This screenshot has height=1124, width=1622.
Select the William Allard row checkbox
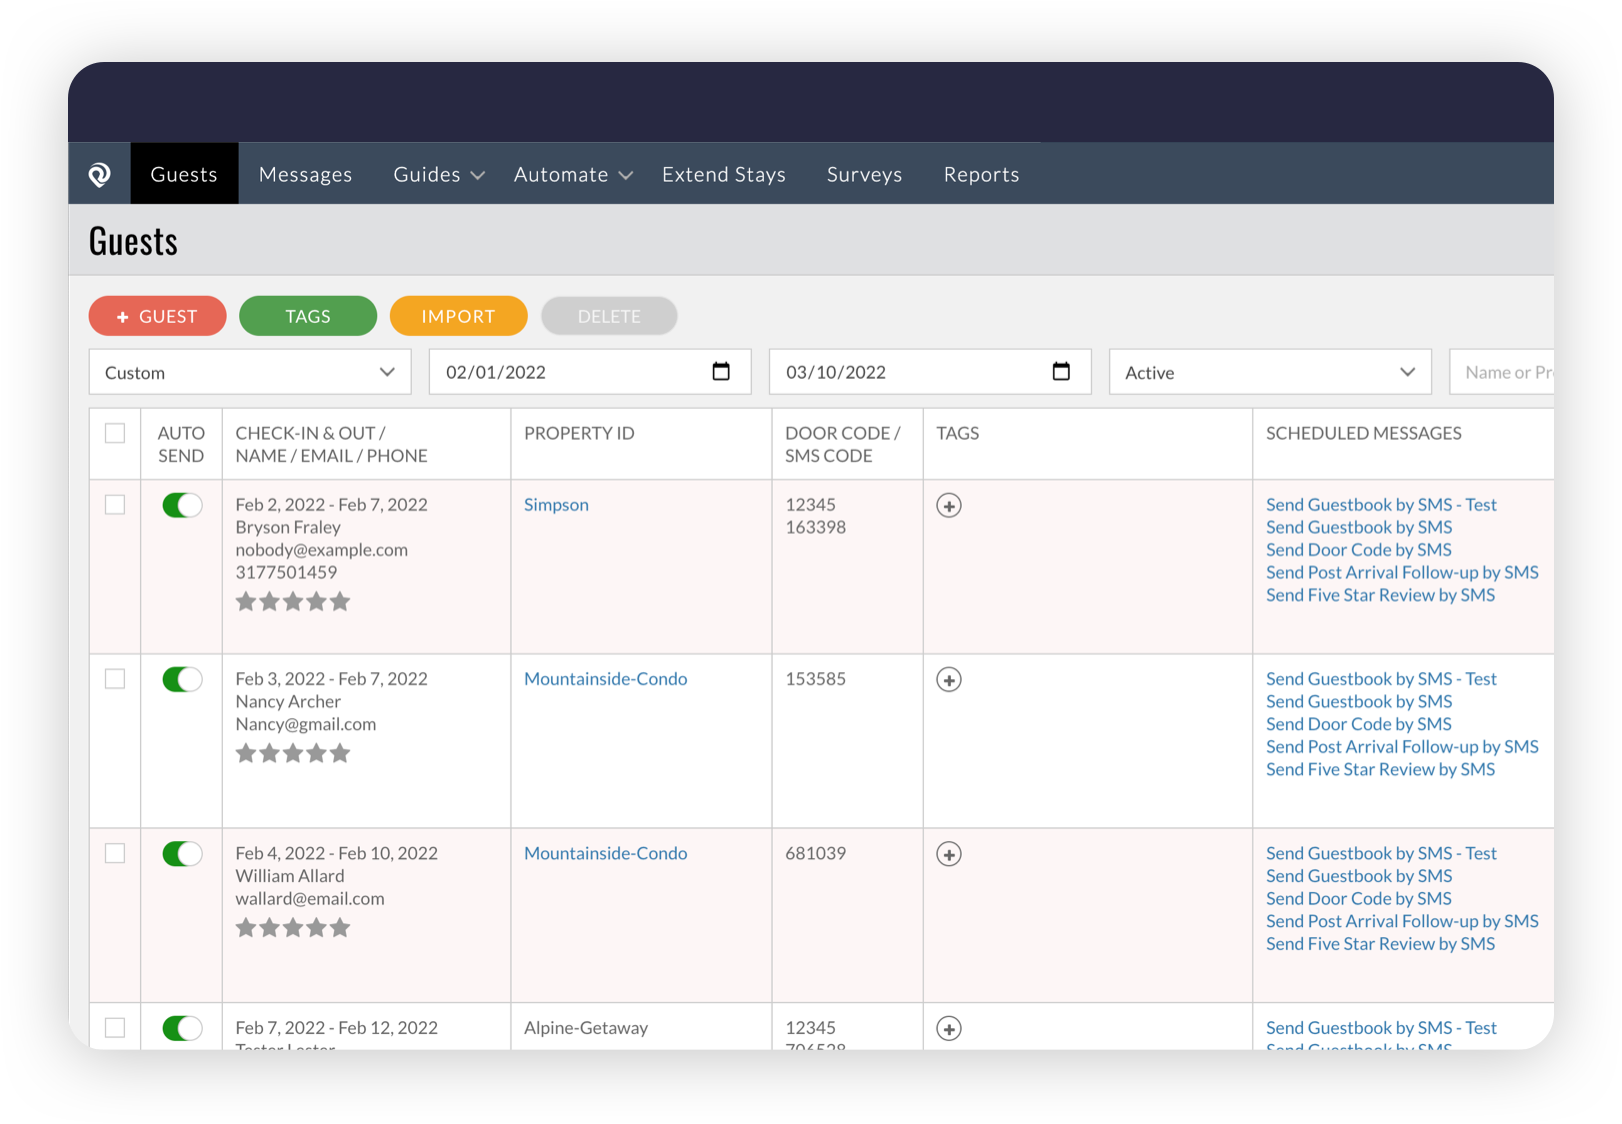[x=115, y=853]
